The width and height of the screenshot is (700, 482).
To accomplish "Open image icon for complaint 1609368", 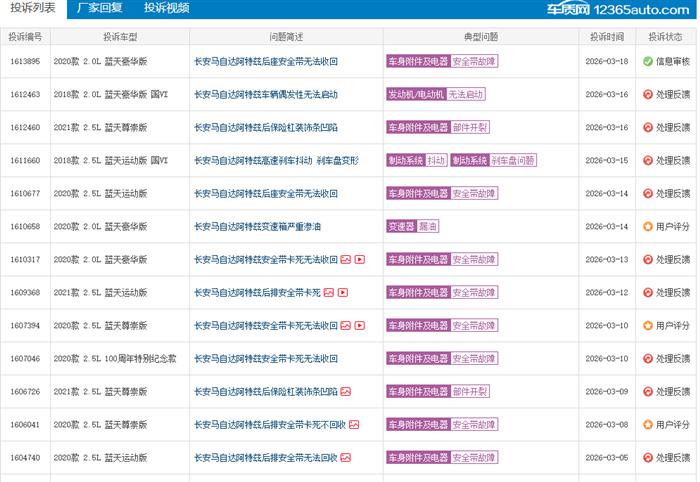I will click(x=327, y=293).
